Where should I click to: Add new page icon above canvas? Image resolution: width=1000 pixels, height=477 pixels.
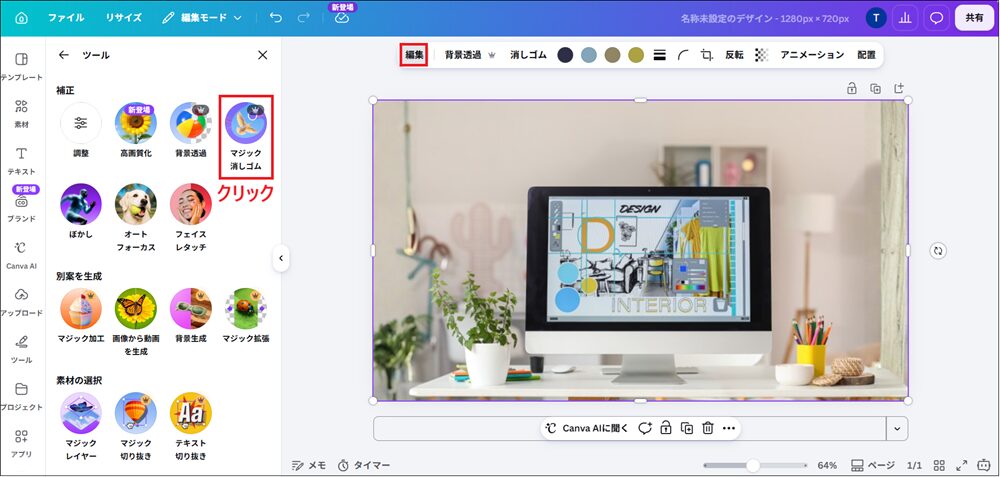[899, 89]
